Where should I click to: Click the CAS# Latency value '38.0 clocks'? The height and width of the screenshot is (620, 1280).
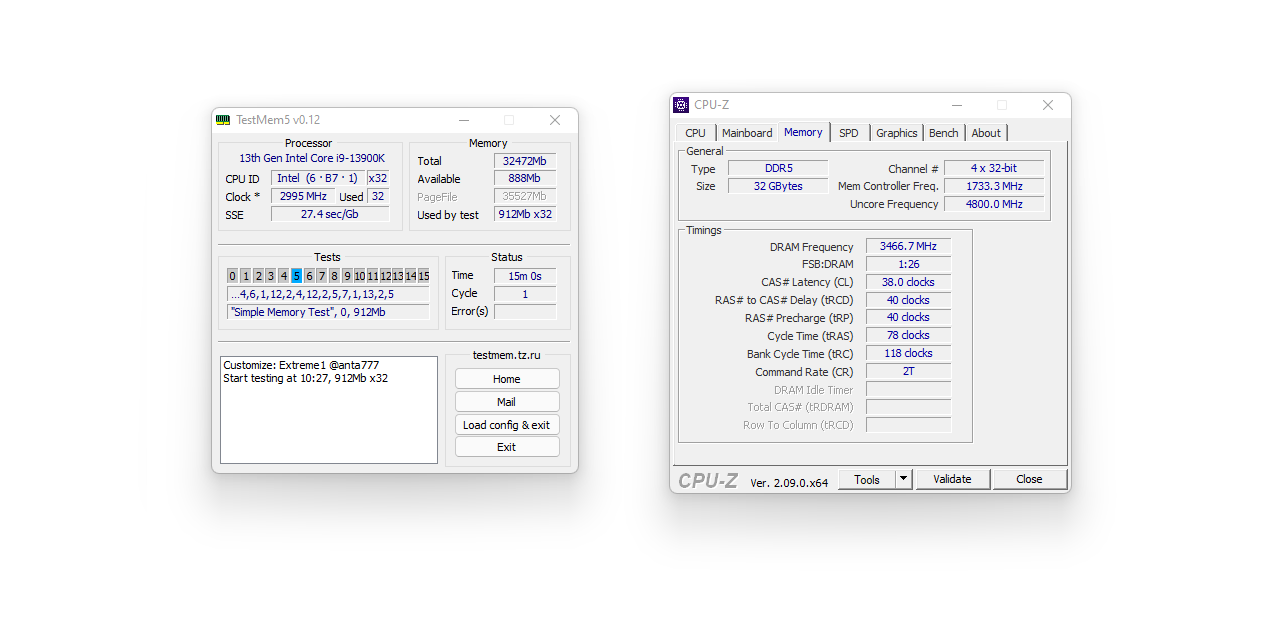[908, 283]
